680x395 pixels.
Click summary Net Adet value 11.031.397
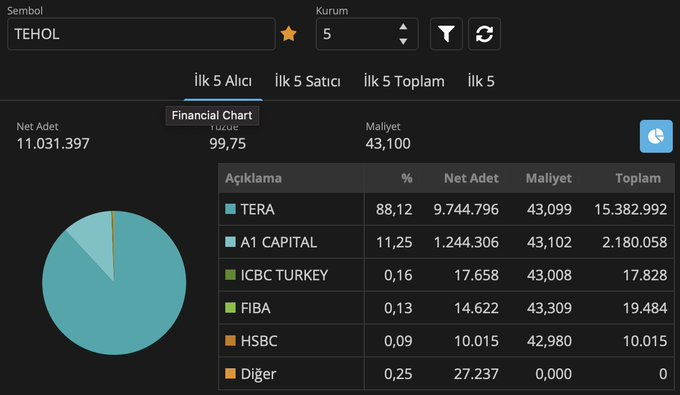point(53,144)
